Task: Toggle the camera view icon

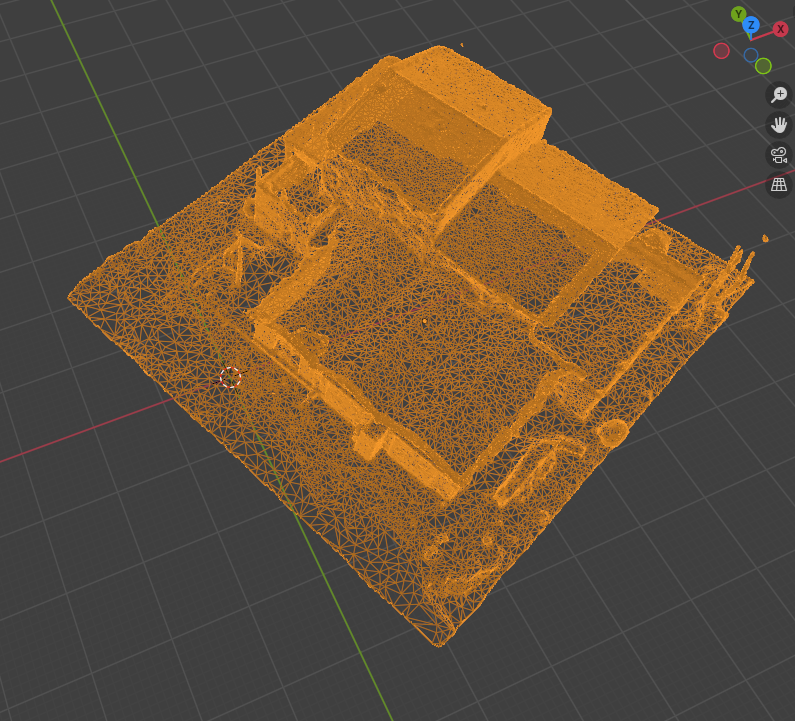Action: (779, 155)
